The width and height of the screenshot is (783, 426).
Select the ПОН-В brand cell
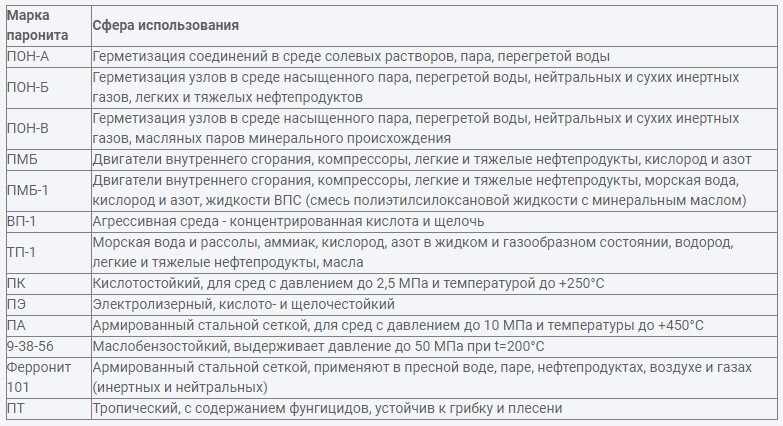pos(48,128)
